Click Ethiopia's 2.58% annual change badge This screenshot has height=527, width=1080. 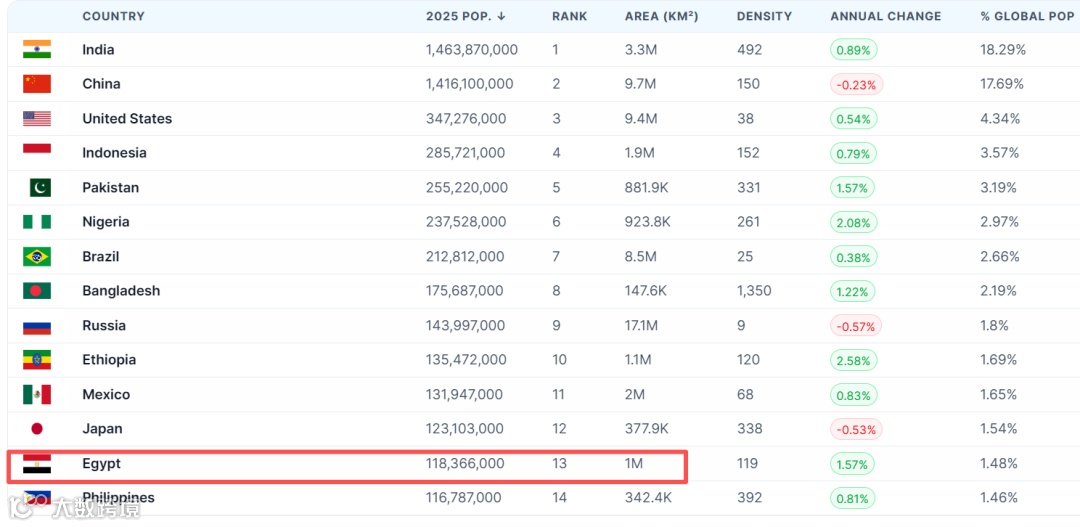point(853,360)
